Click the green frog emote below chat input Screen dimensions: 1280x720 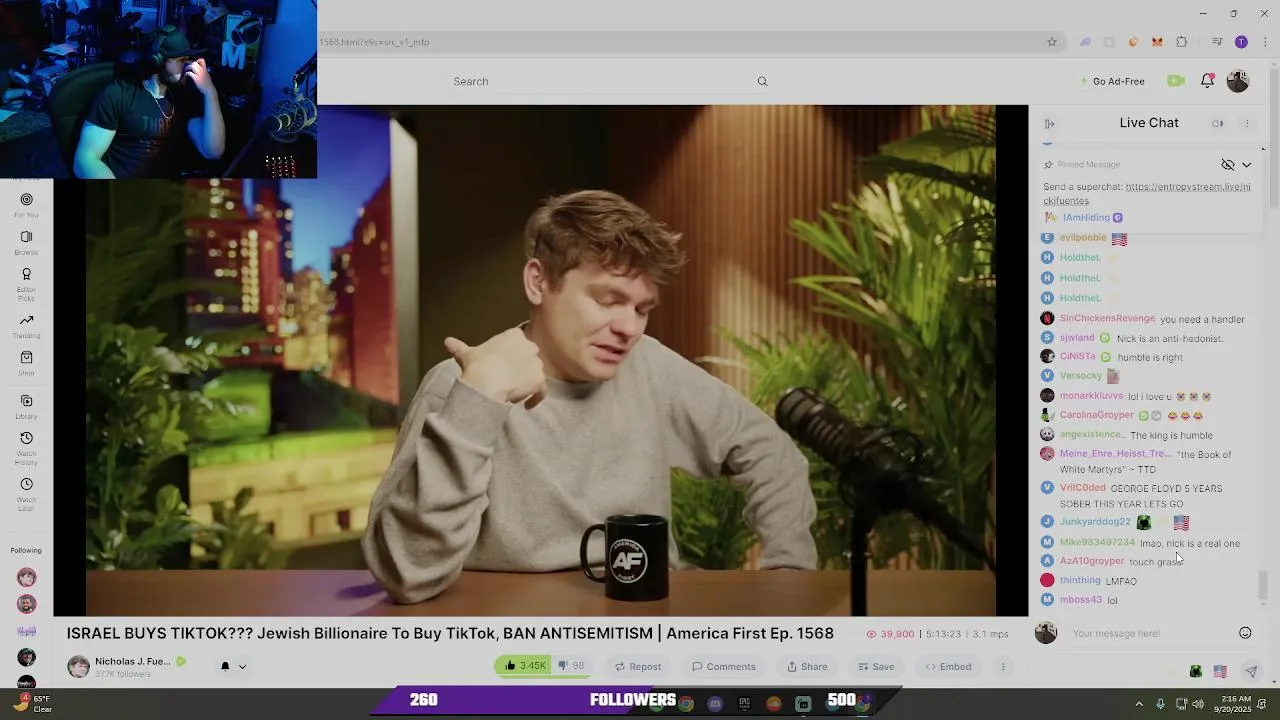pyautogui.click(x=1196, y=672)
